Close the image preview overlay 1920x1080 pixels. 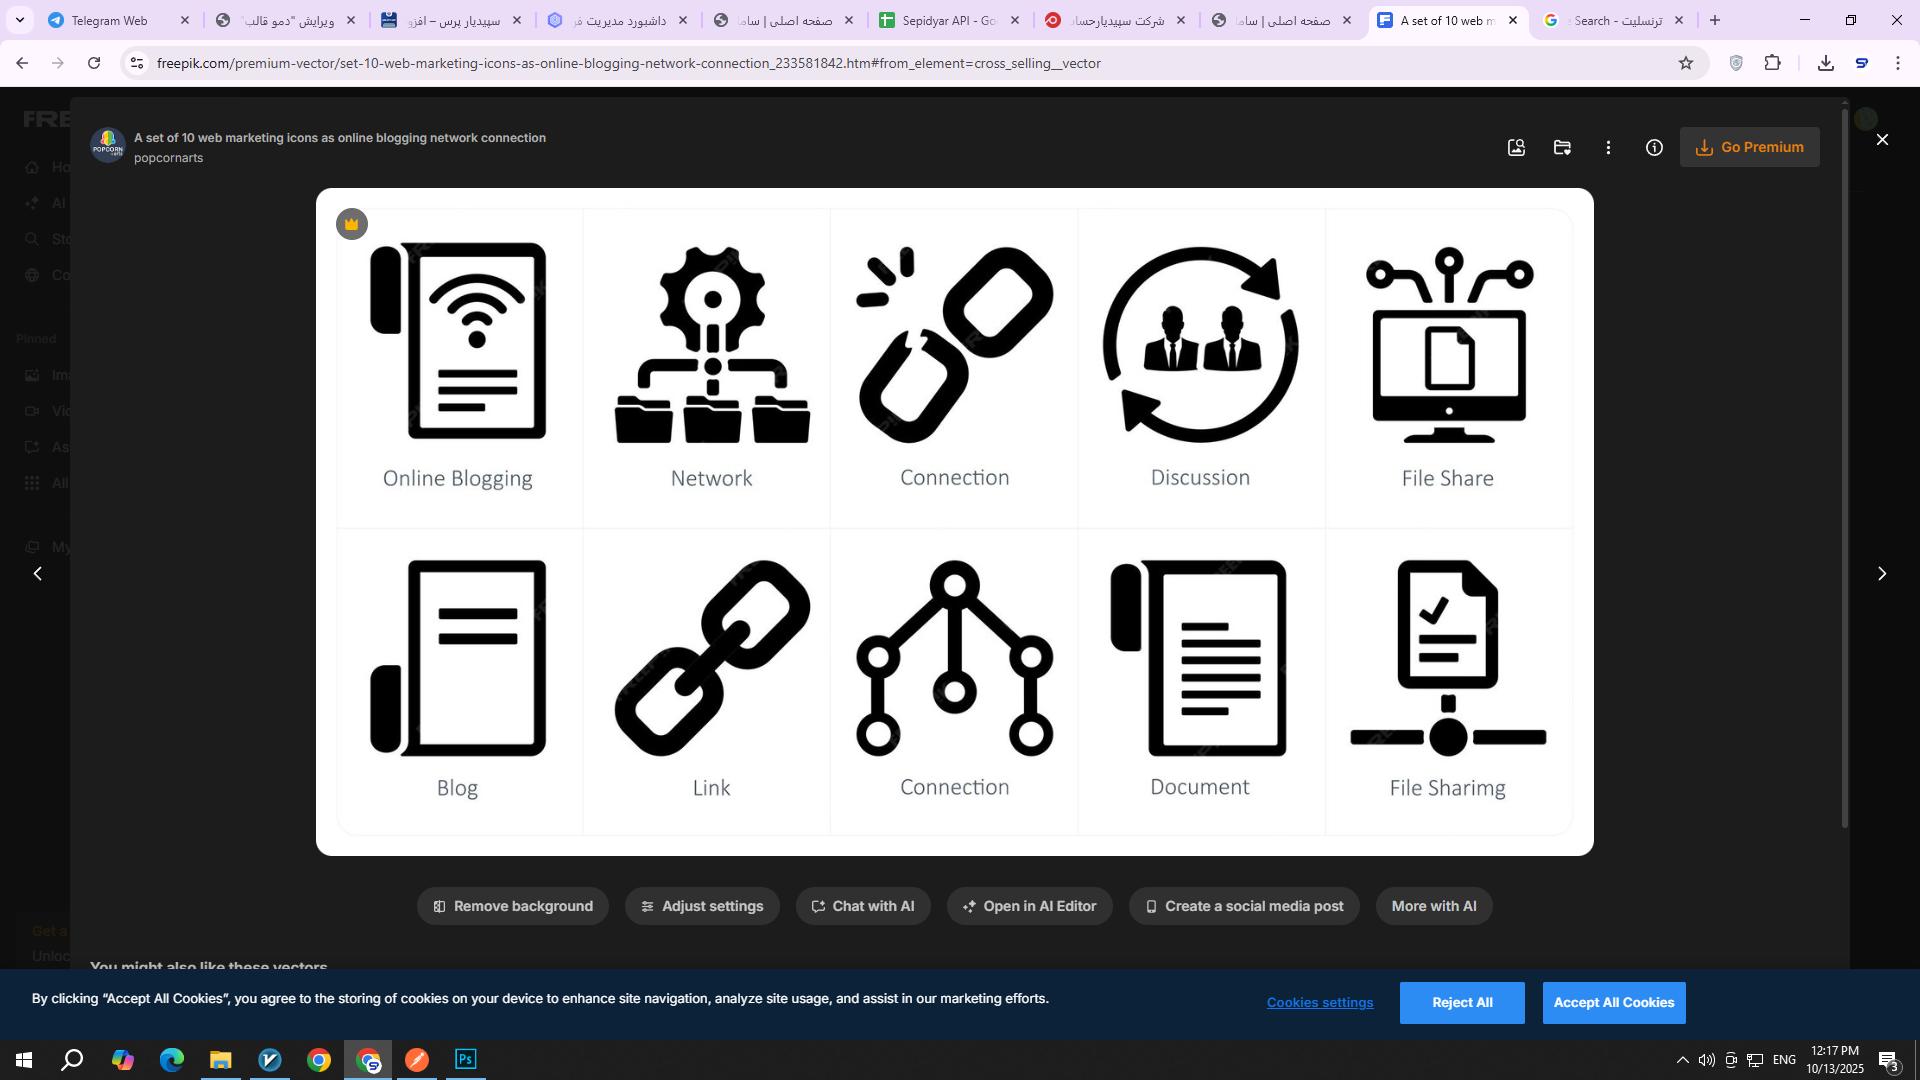1882,140
